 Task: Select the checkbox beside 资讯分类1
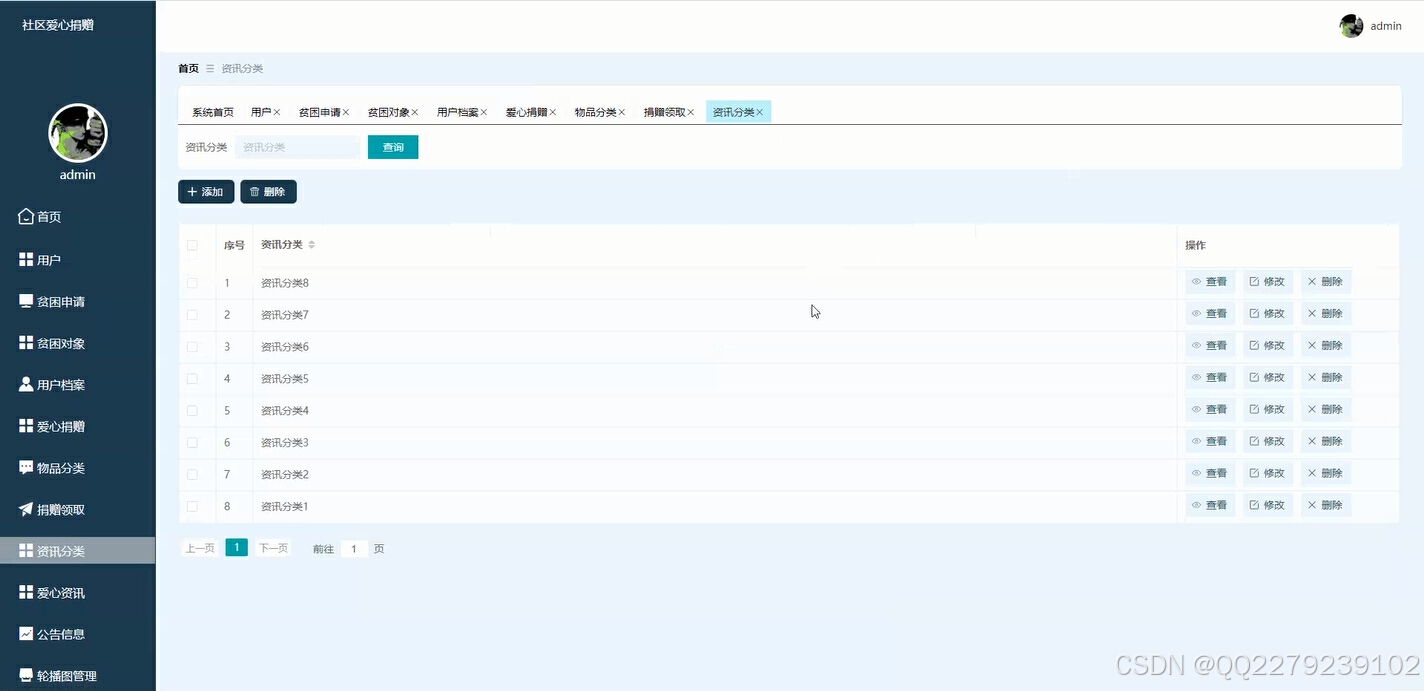pos(193,505)
